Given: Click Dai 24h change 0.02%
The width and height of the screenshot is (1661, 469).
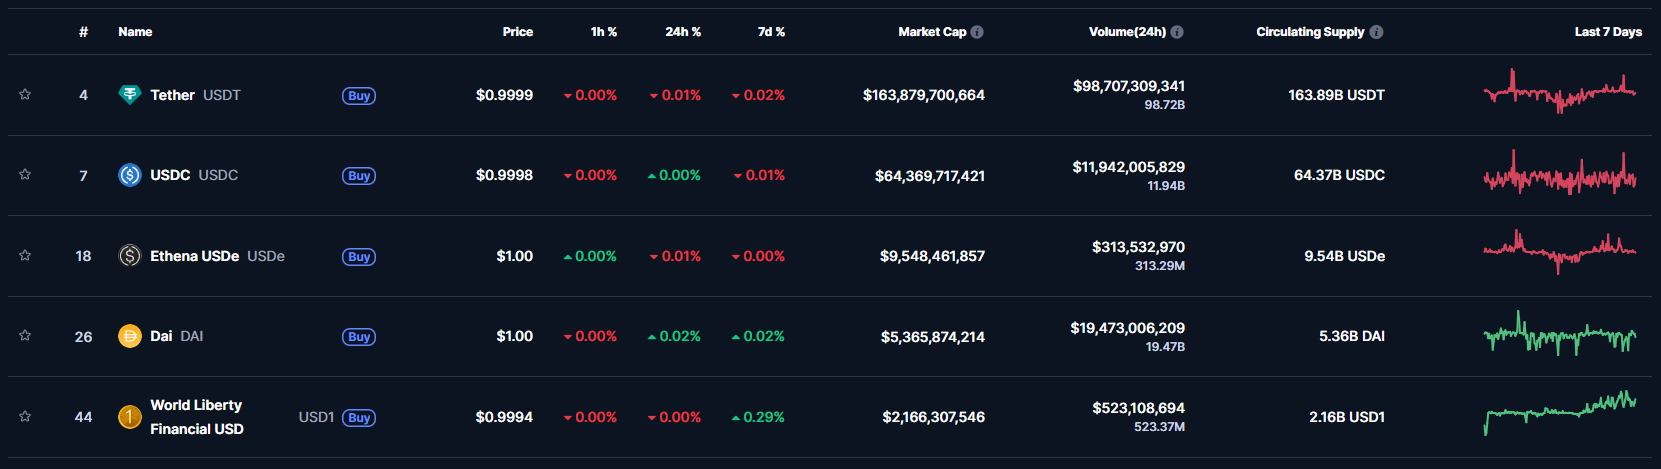Looking at the screenshot, I should [674, 336].
